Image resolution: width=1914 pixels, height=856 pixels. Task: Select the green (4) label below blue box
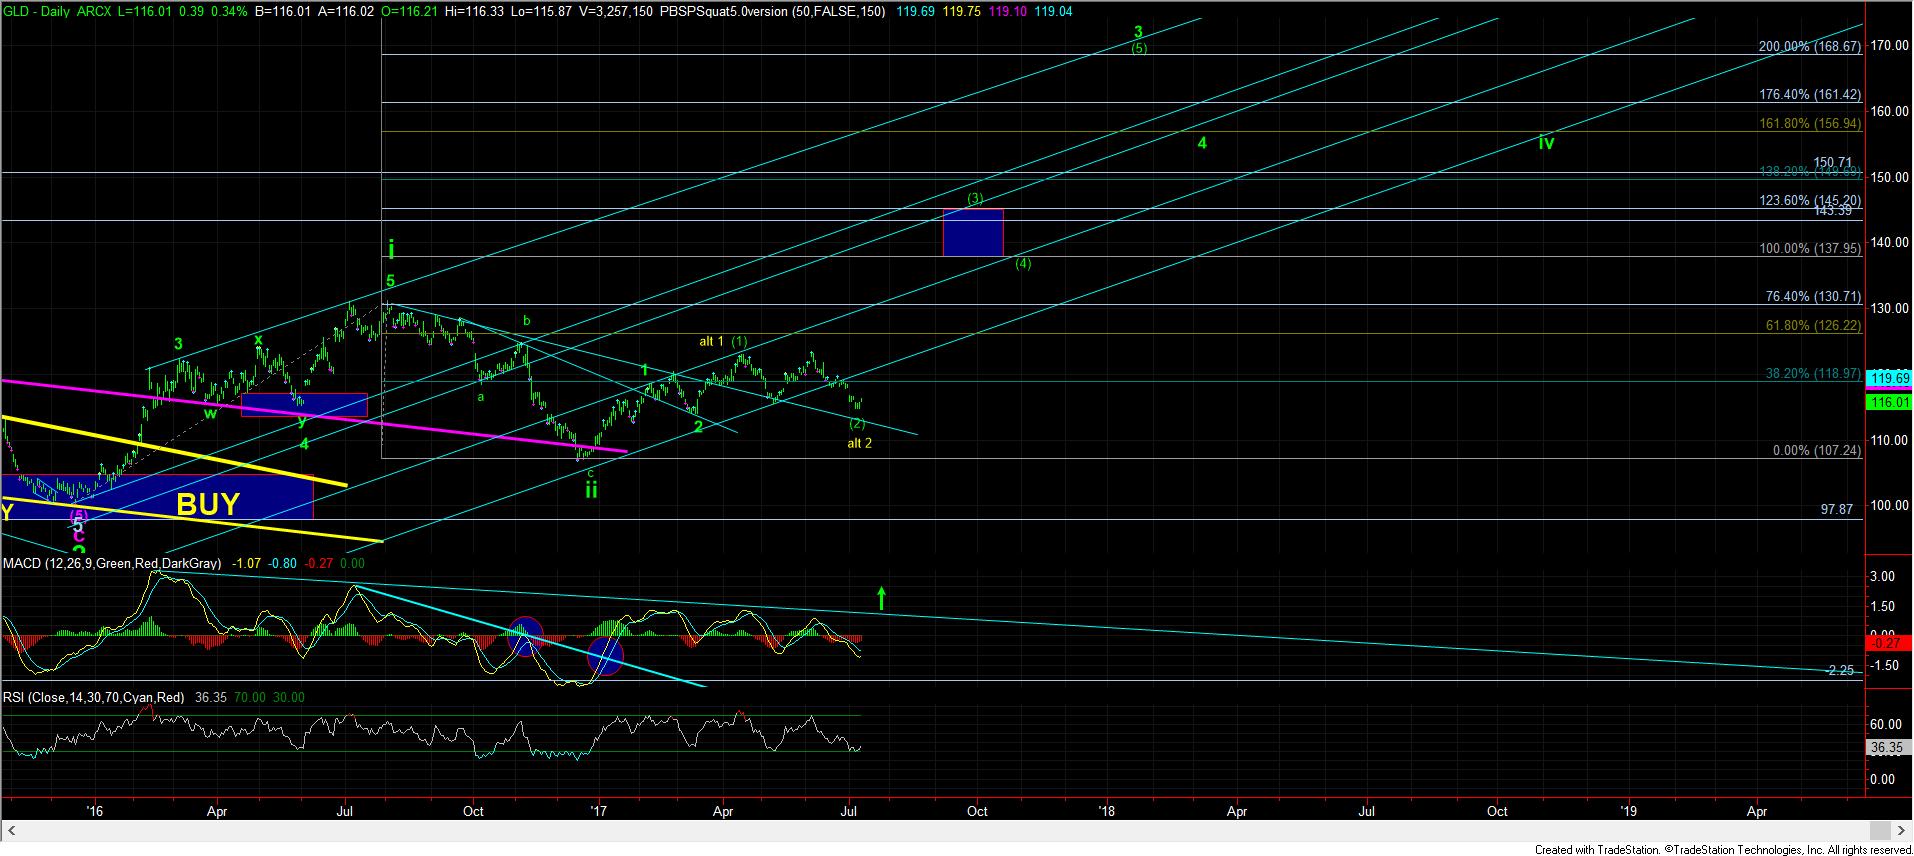(1023, 264)
